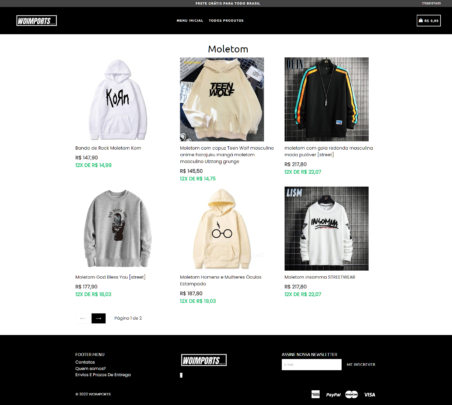Image resolution: width=452 pixels, height=405 pixels.
Task: Click the Mastercard payment icon
Action: pos(351,394)
